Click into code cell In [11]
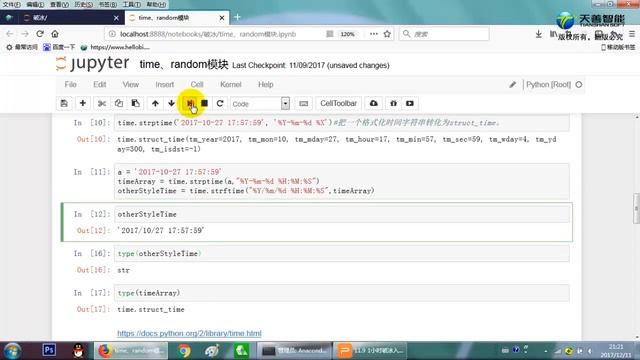The height and width of the screenshot is (360, 640). (x=341, y=181)
